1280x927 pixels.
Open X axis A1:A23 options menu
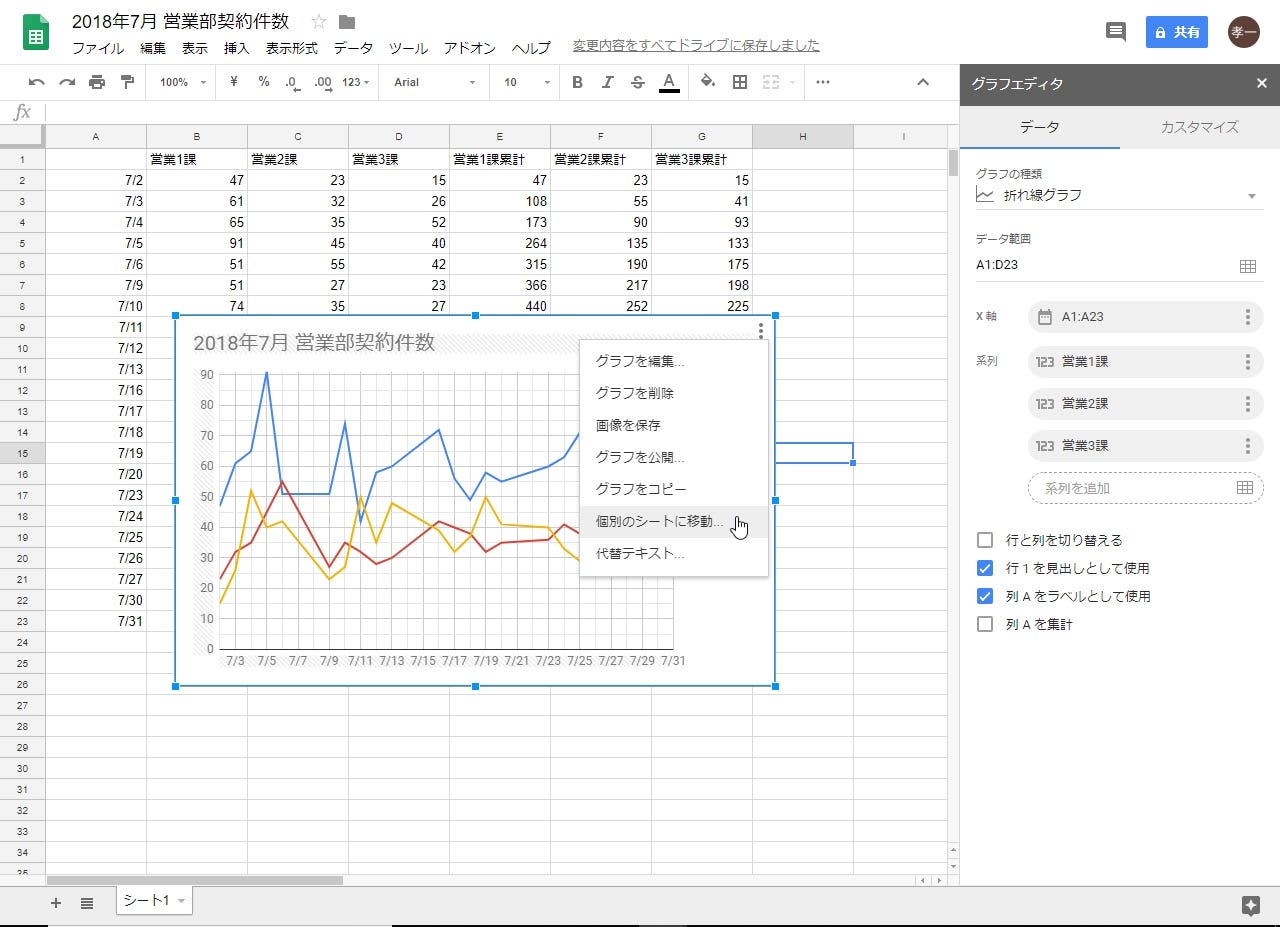tap(1247, 317)
